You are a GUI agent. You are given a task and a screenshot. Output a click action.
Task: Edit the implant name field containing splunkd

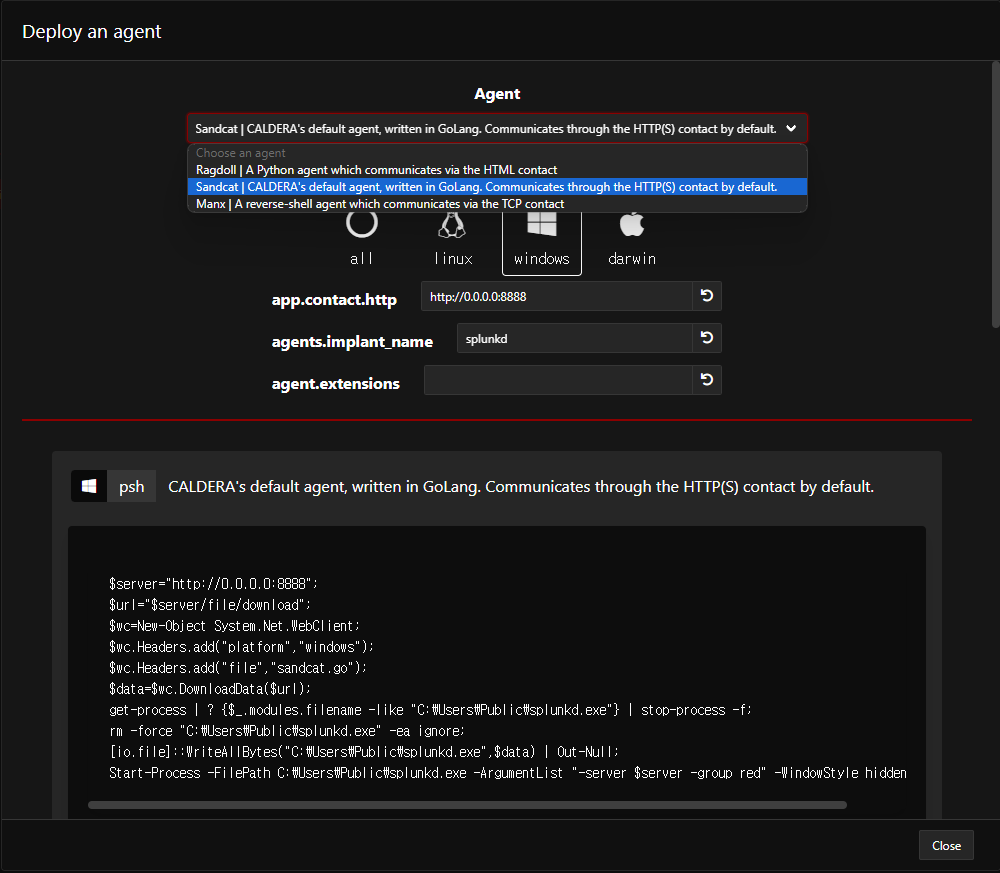point(575,339)
